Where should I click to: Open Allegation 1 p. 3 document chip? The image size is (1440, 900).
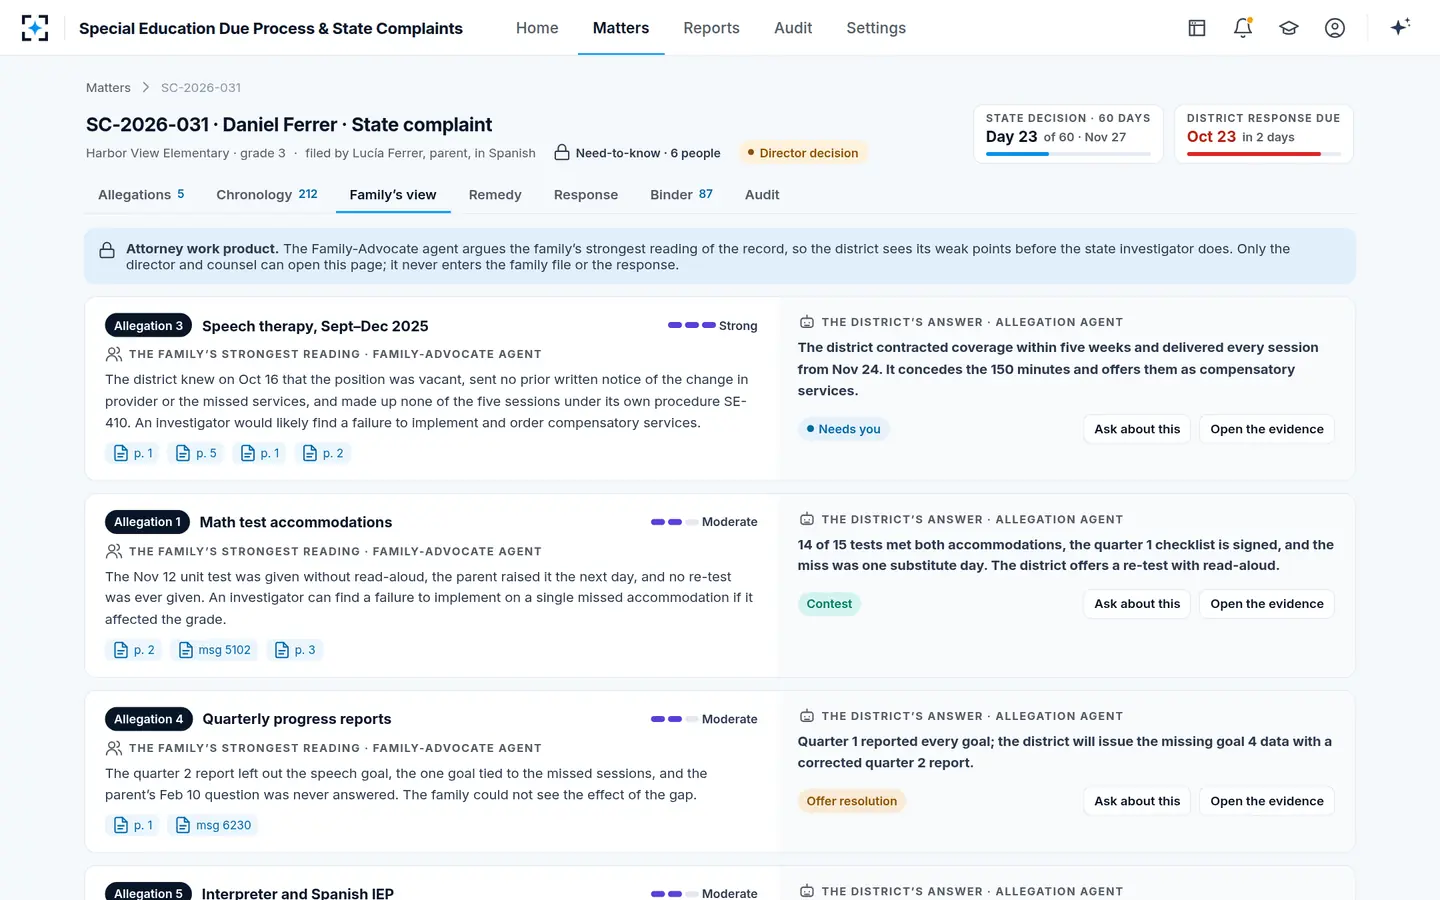pyautogui.click(x=295, y=650)
